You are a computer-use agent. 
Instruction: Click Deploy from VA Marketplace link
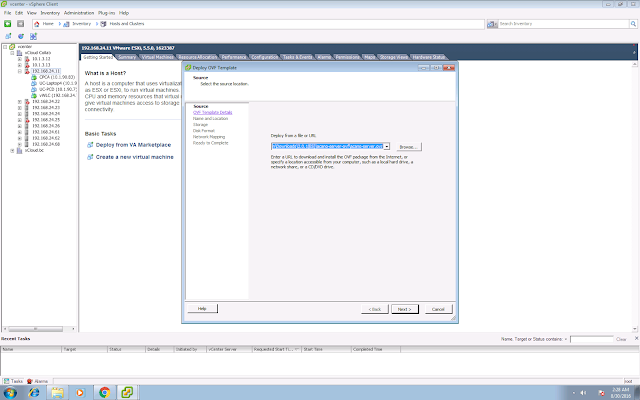click(133, 145)
